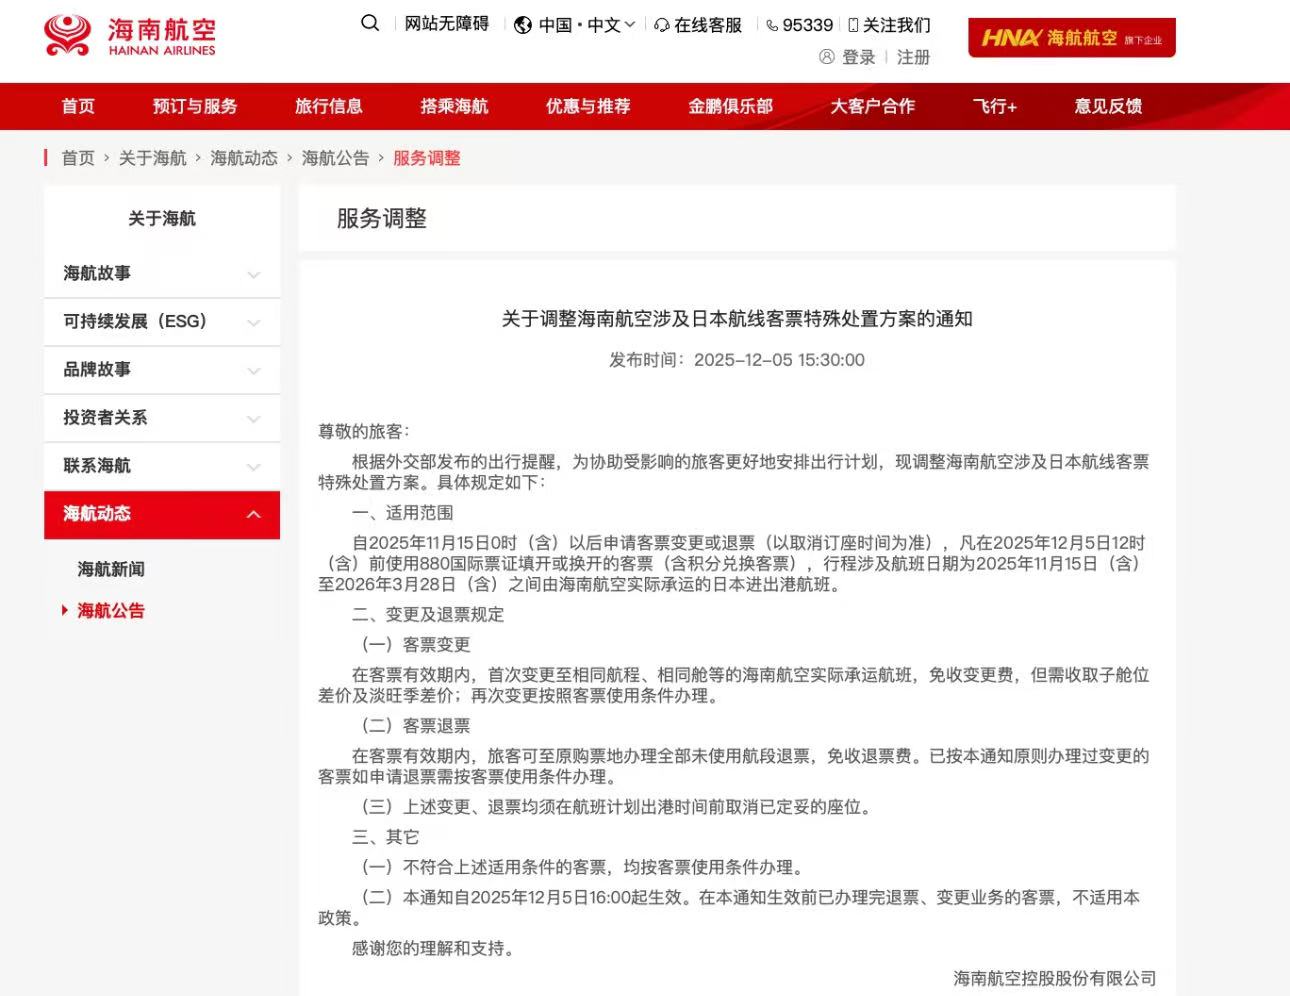
Task: Open the 金鹏俱乐部 navigation menu
Action: tap(730, 106)
